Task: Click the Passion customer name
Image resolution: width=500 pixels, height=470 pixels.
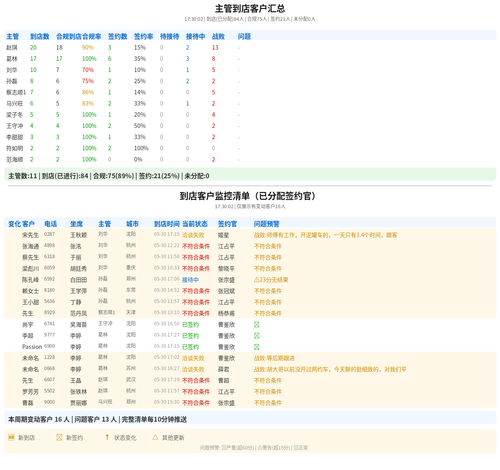Action: [x=32, y=347]
